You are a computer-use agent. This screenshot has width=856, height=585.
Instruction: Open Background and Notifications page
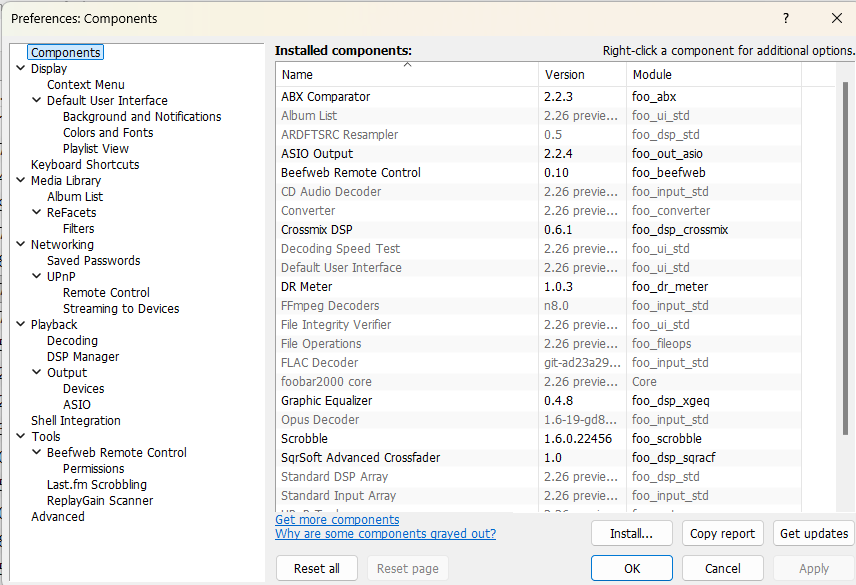pos(142,116)
